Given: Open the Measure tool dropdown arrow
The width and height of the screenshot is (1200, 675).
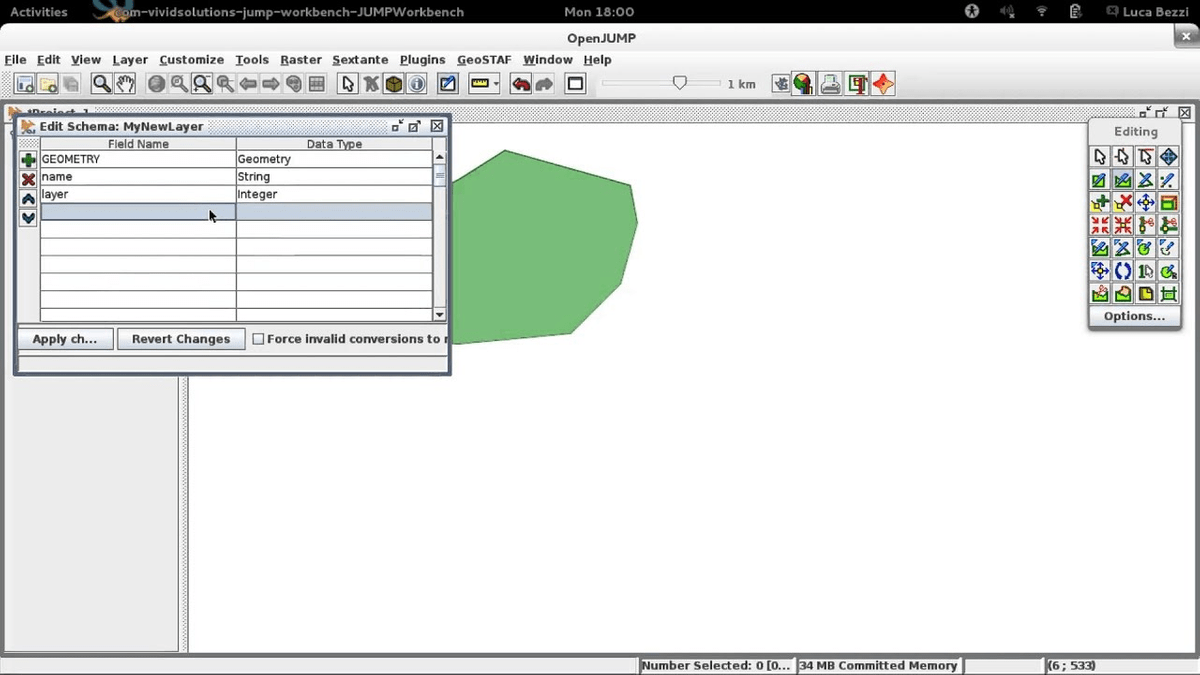Looking at the screenshot, I should [496, 85].
